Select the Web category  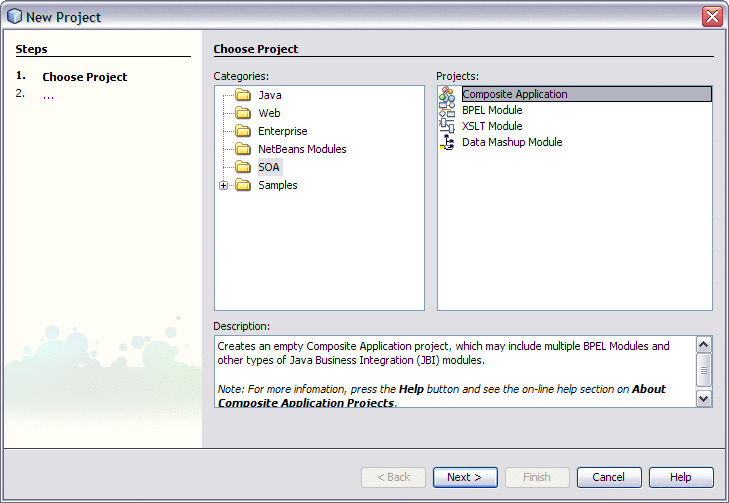click(269, 113)
